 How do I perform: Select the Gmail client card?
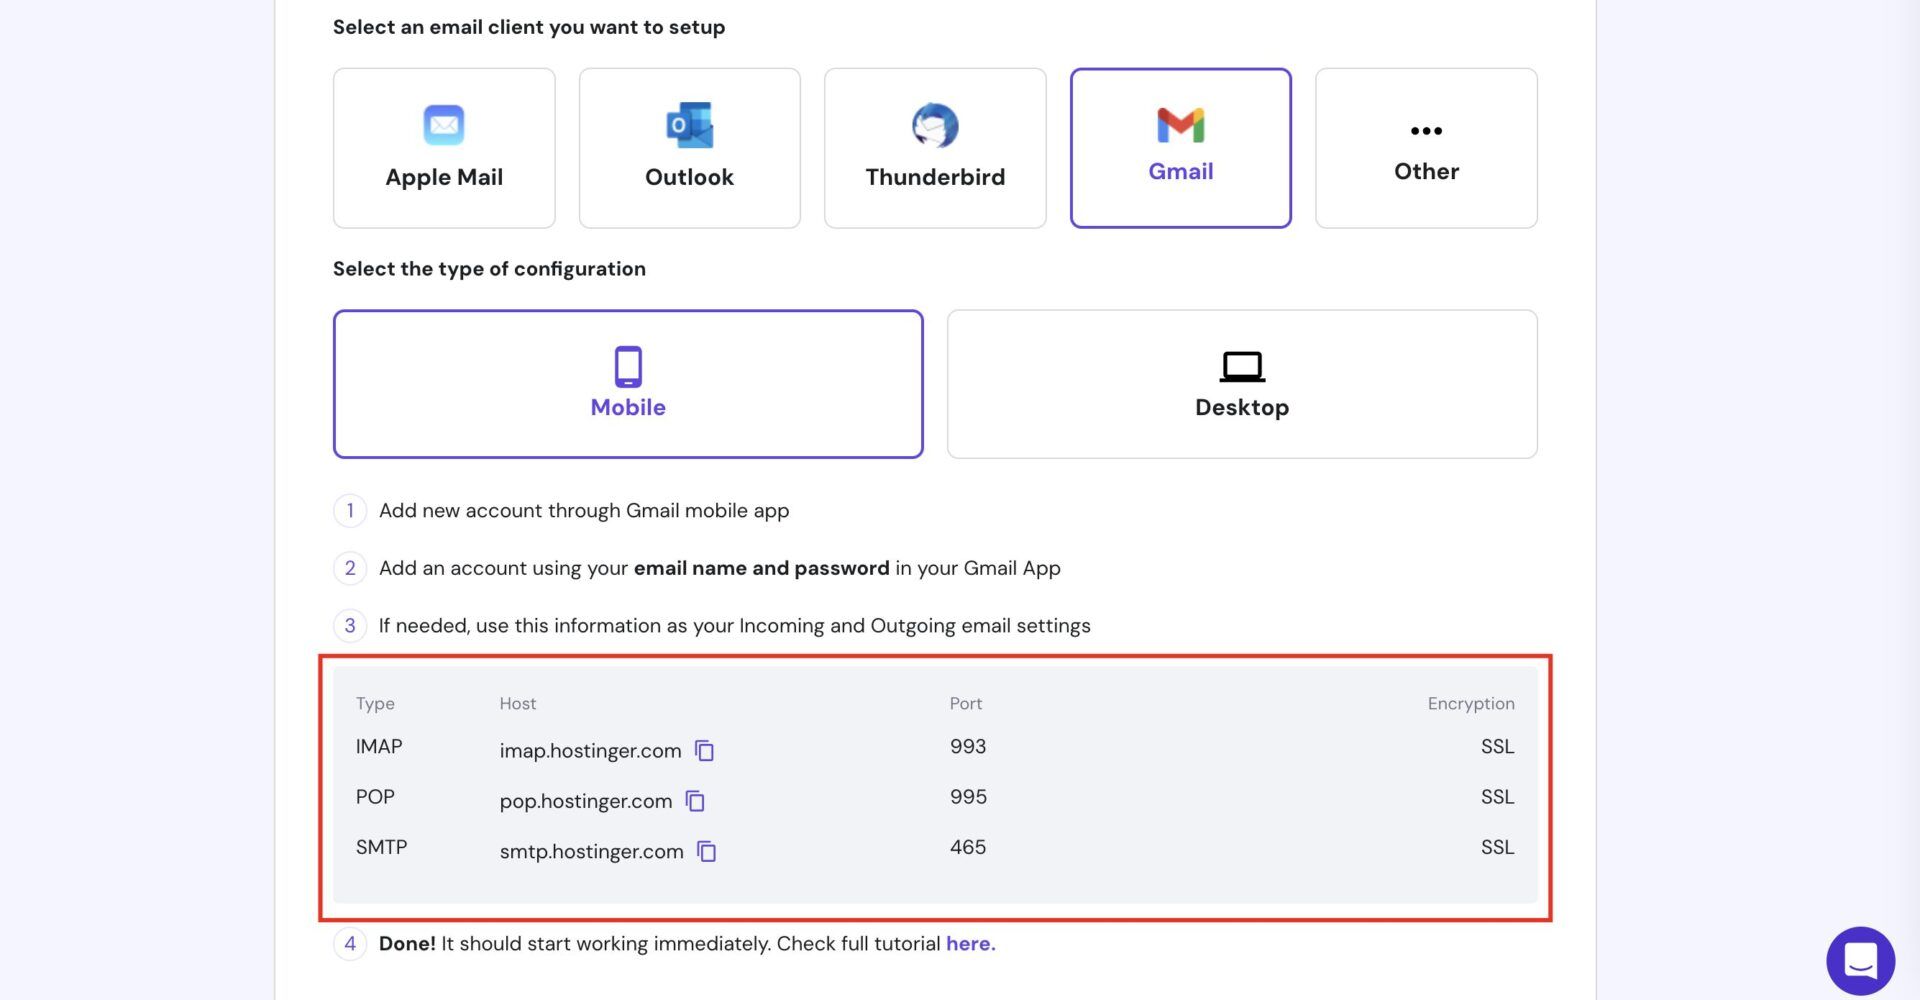click(x=1180, y=148)
